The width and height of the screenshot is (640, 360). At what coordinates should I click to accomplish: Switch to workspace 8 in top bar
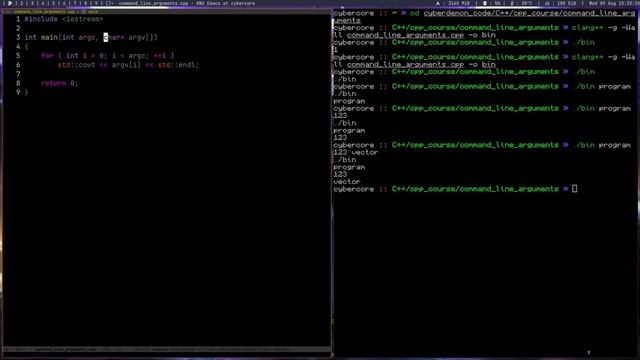[85, 3]
